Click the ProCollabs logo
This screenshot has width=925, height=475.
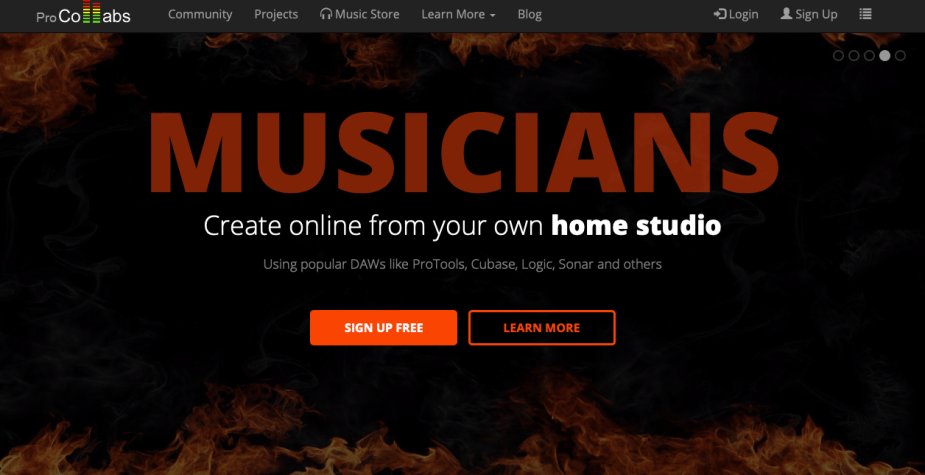pos(83,13)
